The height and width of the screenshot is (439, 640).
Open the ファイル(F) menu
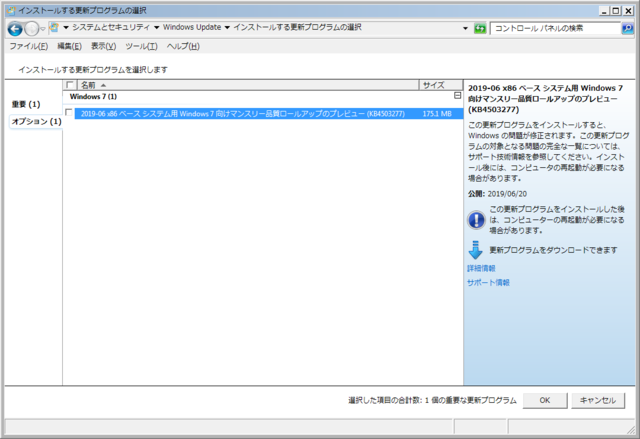coord(29,46)
